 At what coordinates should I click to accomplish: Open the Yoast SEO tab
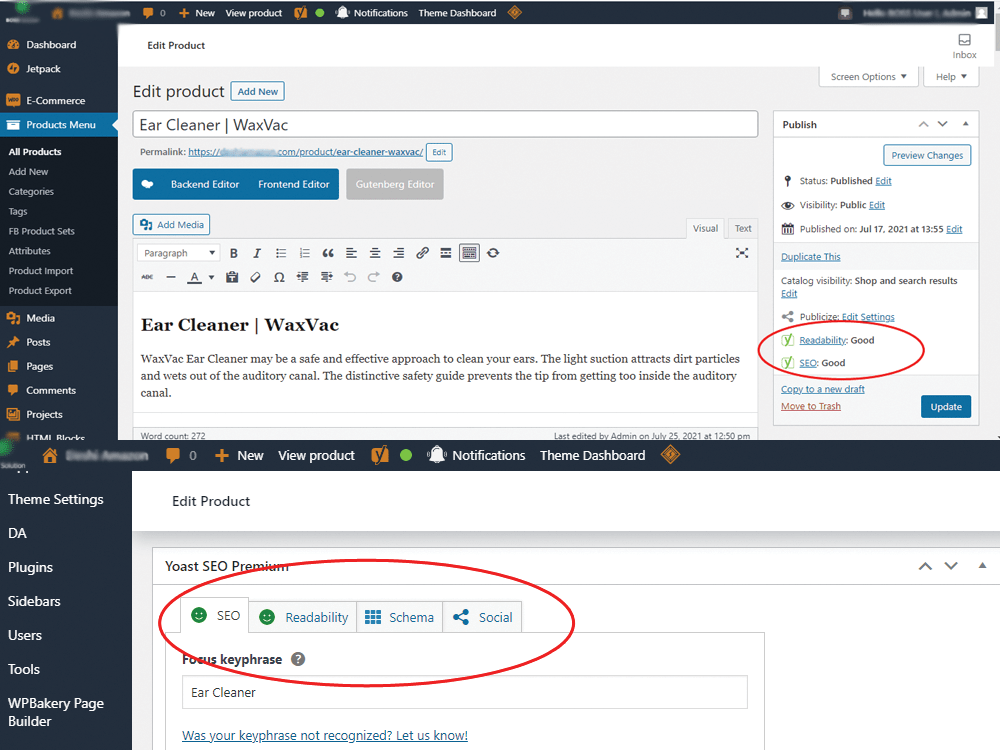pyautogui.click(x=216, y=615)
